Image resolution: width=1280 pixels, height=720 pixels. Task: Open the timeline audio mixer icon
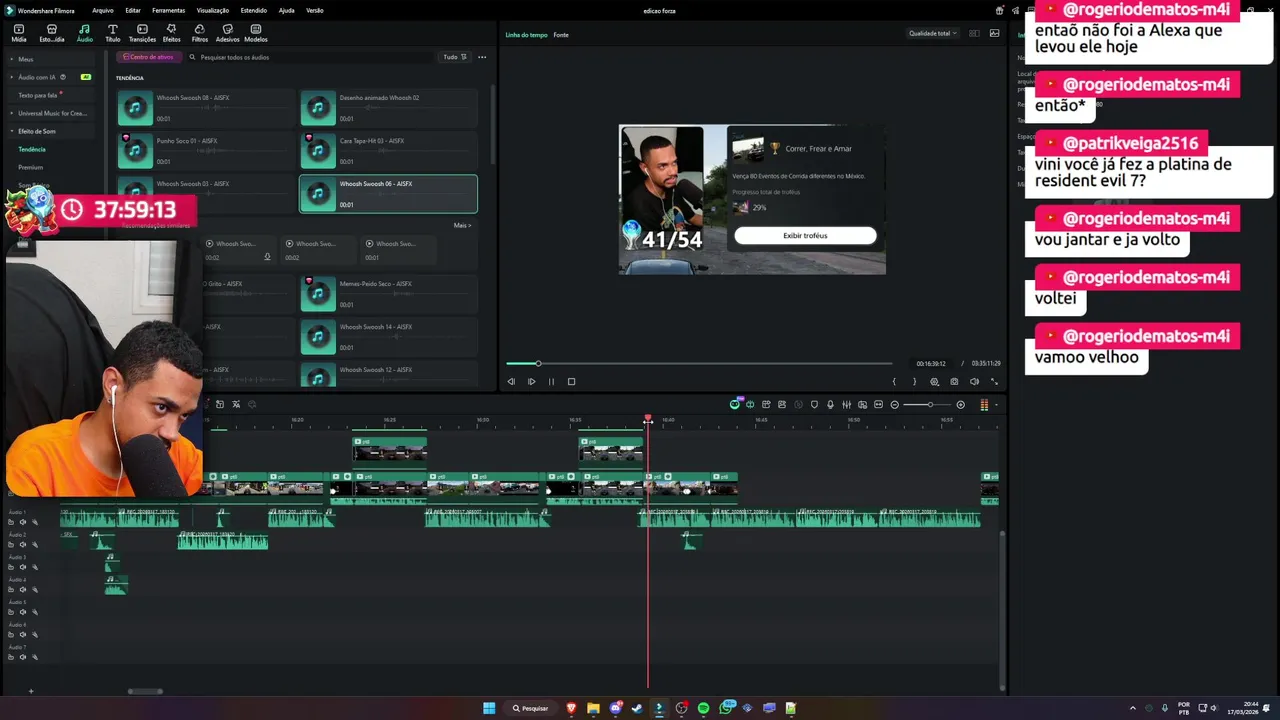[846, 404]
